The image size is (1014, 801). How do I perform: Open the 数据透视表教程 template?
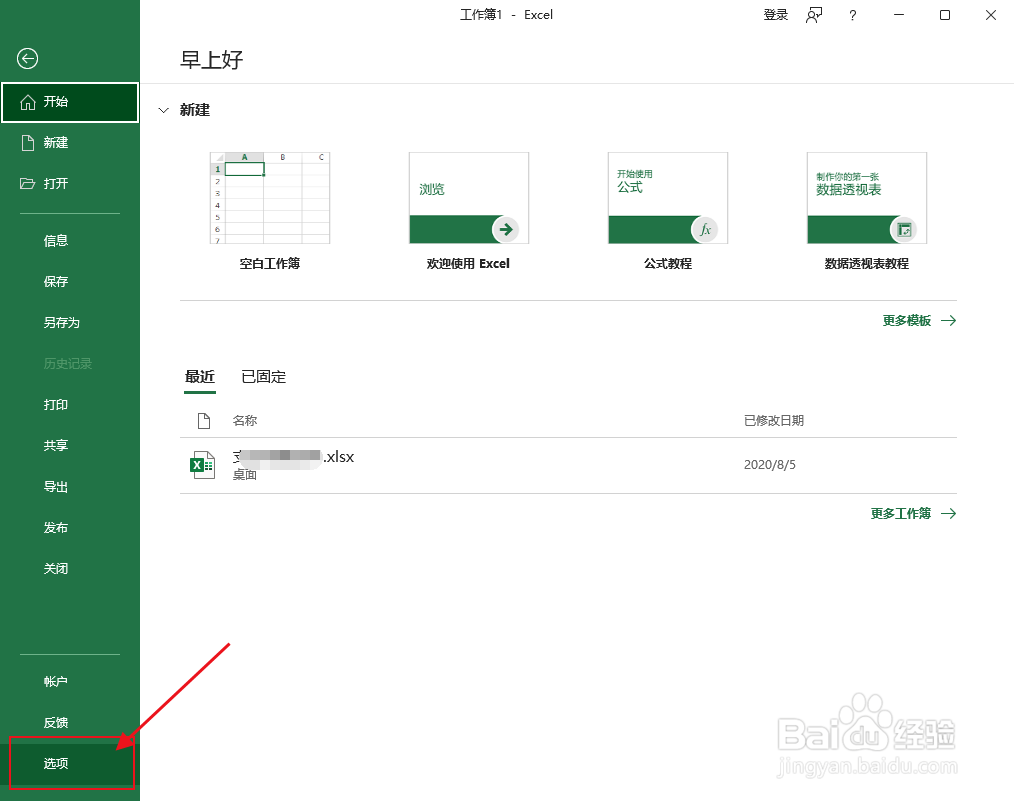click(867, 198)
